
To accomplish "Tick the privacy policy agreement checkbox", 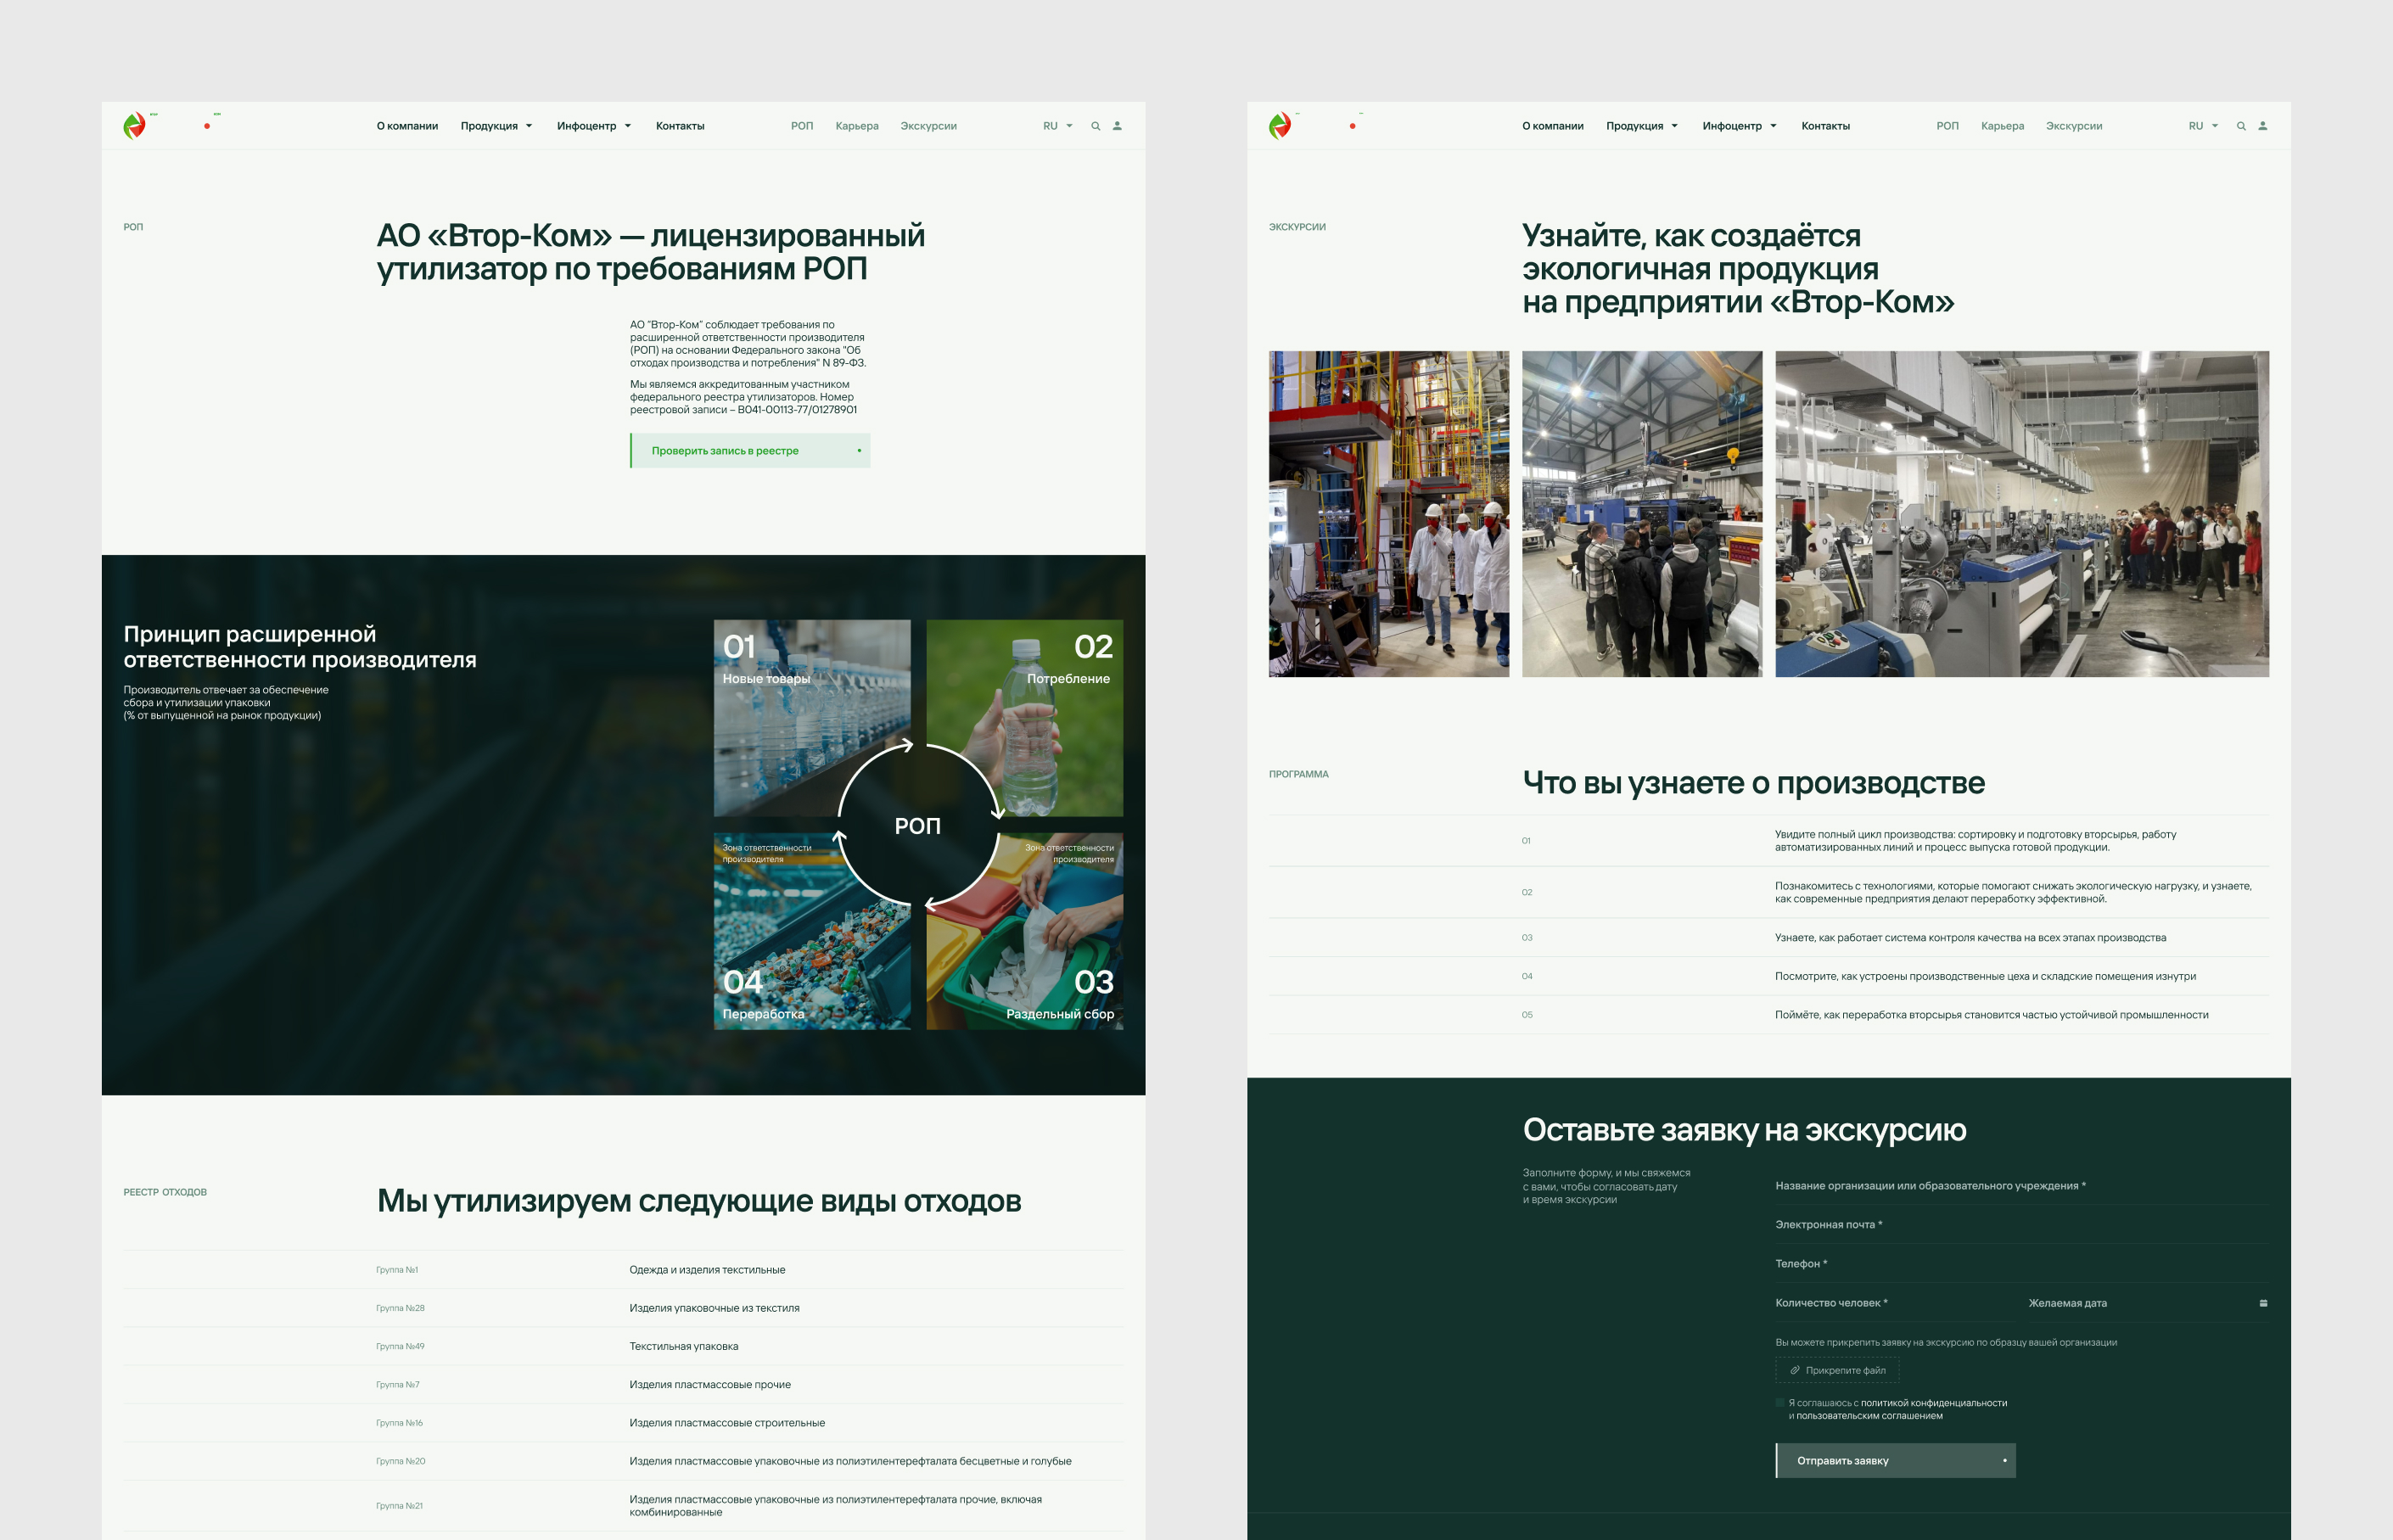I will tap(1780, 1403).
